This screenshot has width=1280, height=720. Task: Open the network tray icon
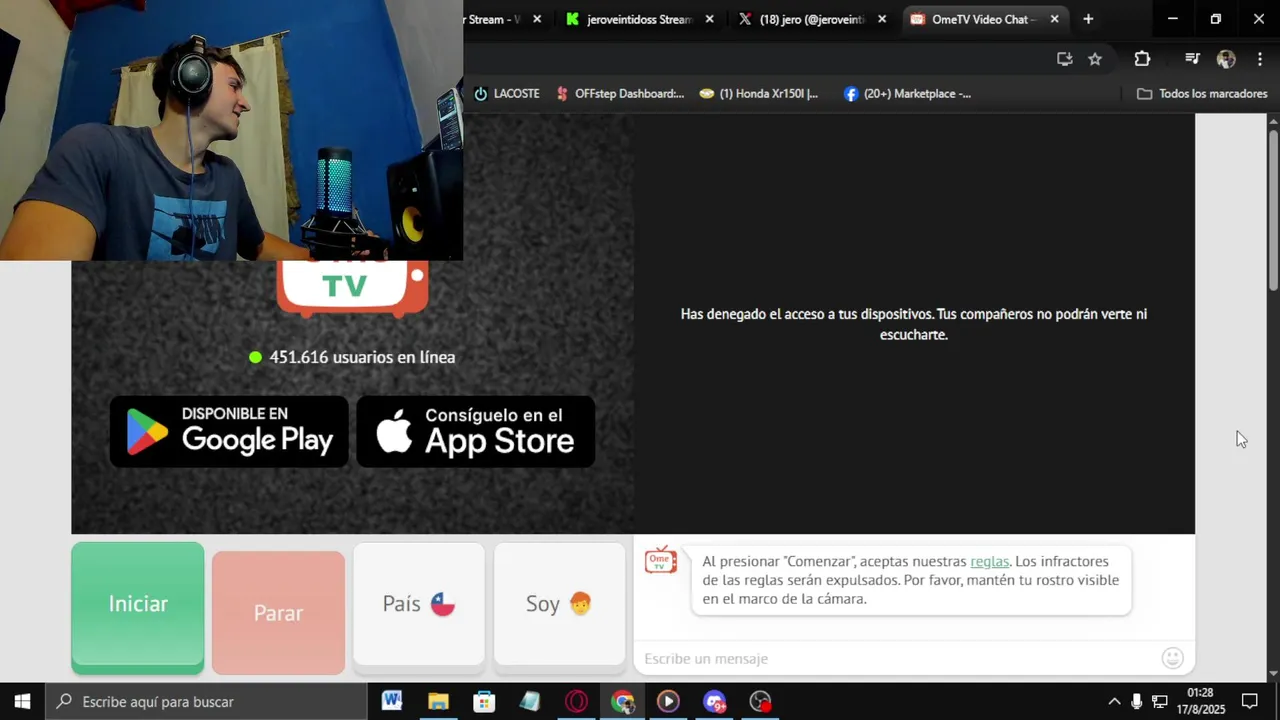pos(1160,702)
